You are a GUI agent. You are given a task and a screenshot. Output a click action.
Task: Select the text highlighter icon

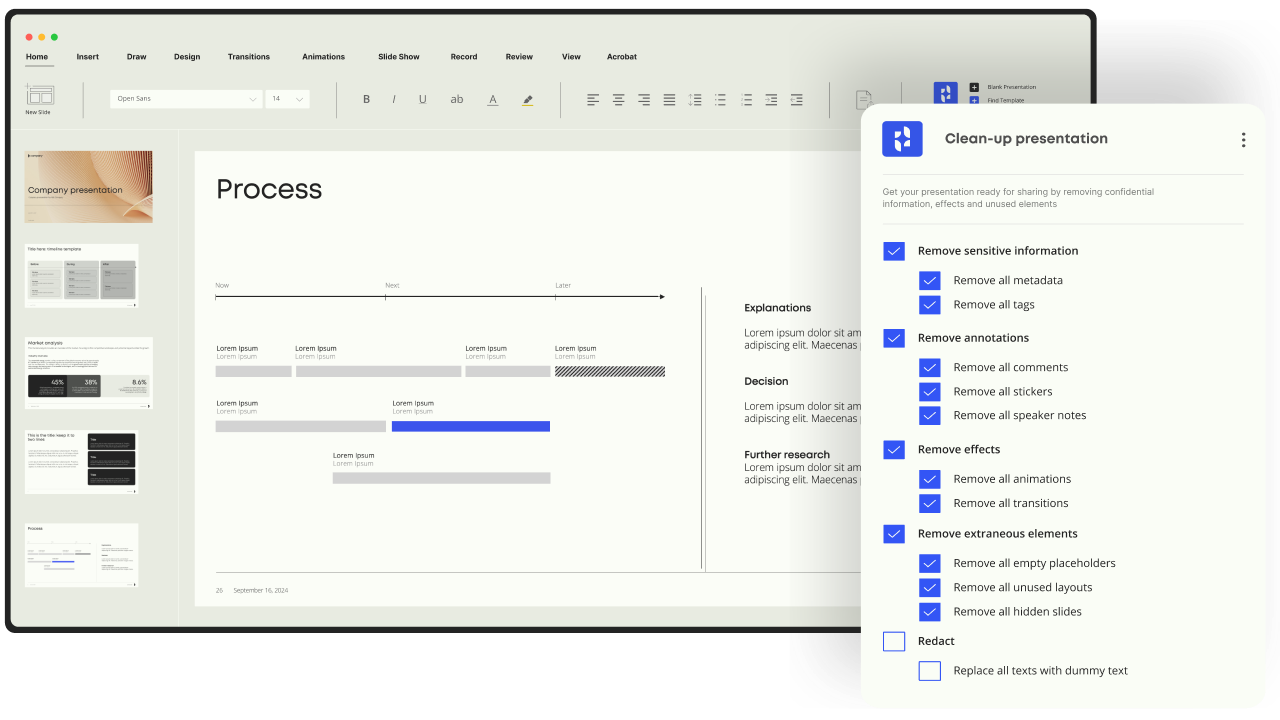point(528,99)
